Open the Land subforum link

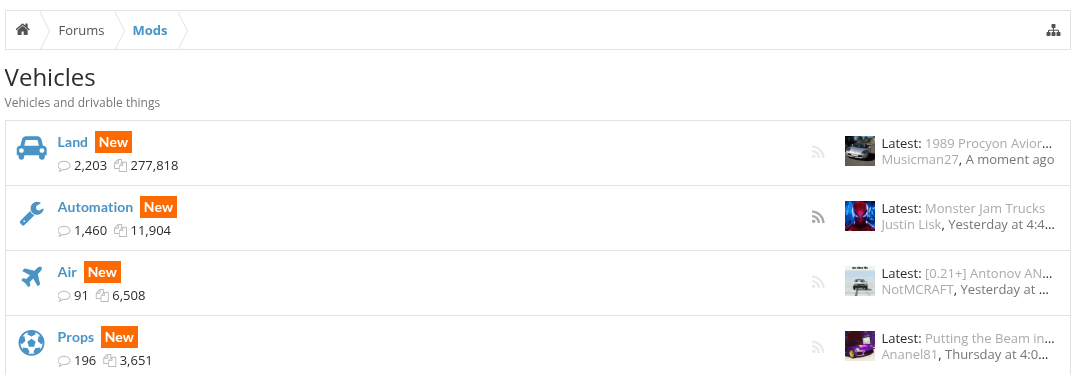73,142
